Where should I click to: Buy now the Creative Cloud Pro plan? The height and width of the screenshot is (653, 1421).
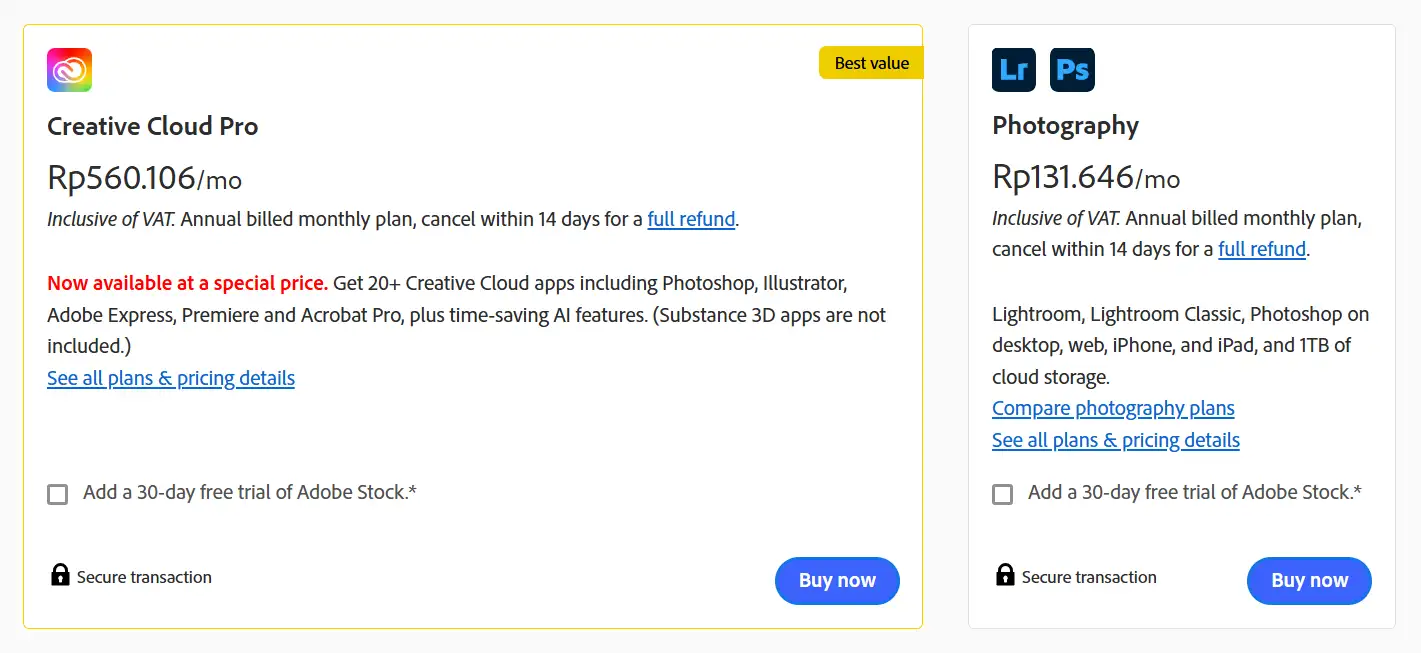tap(837, 580)
